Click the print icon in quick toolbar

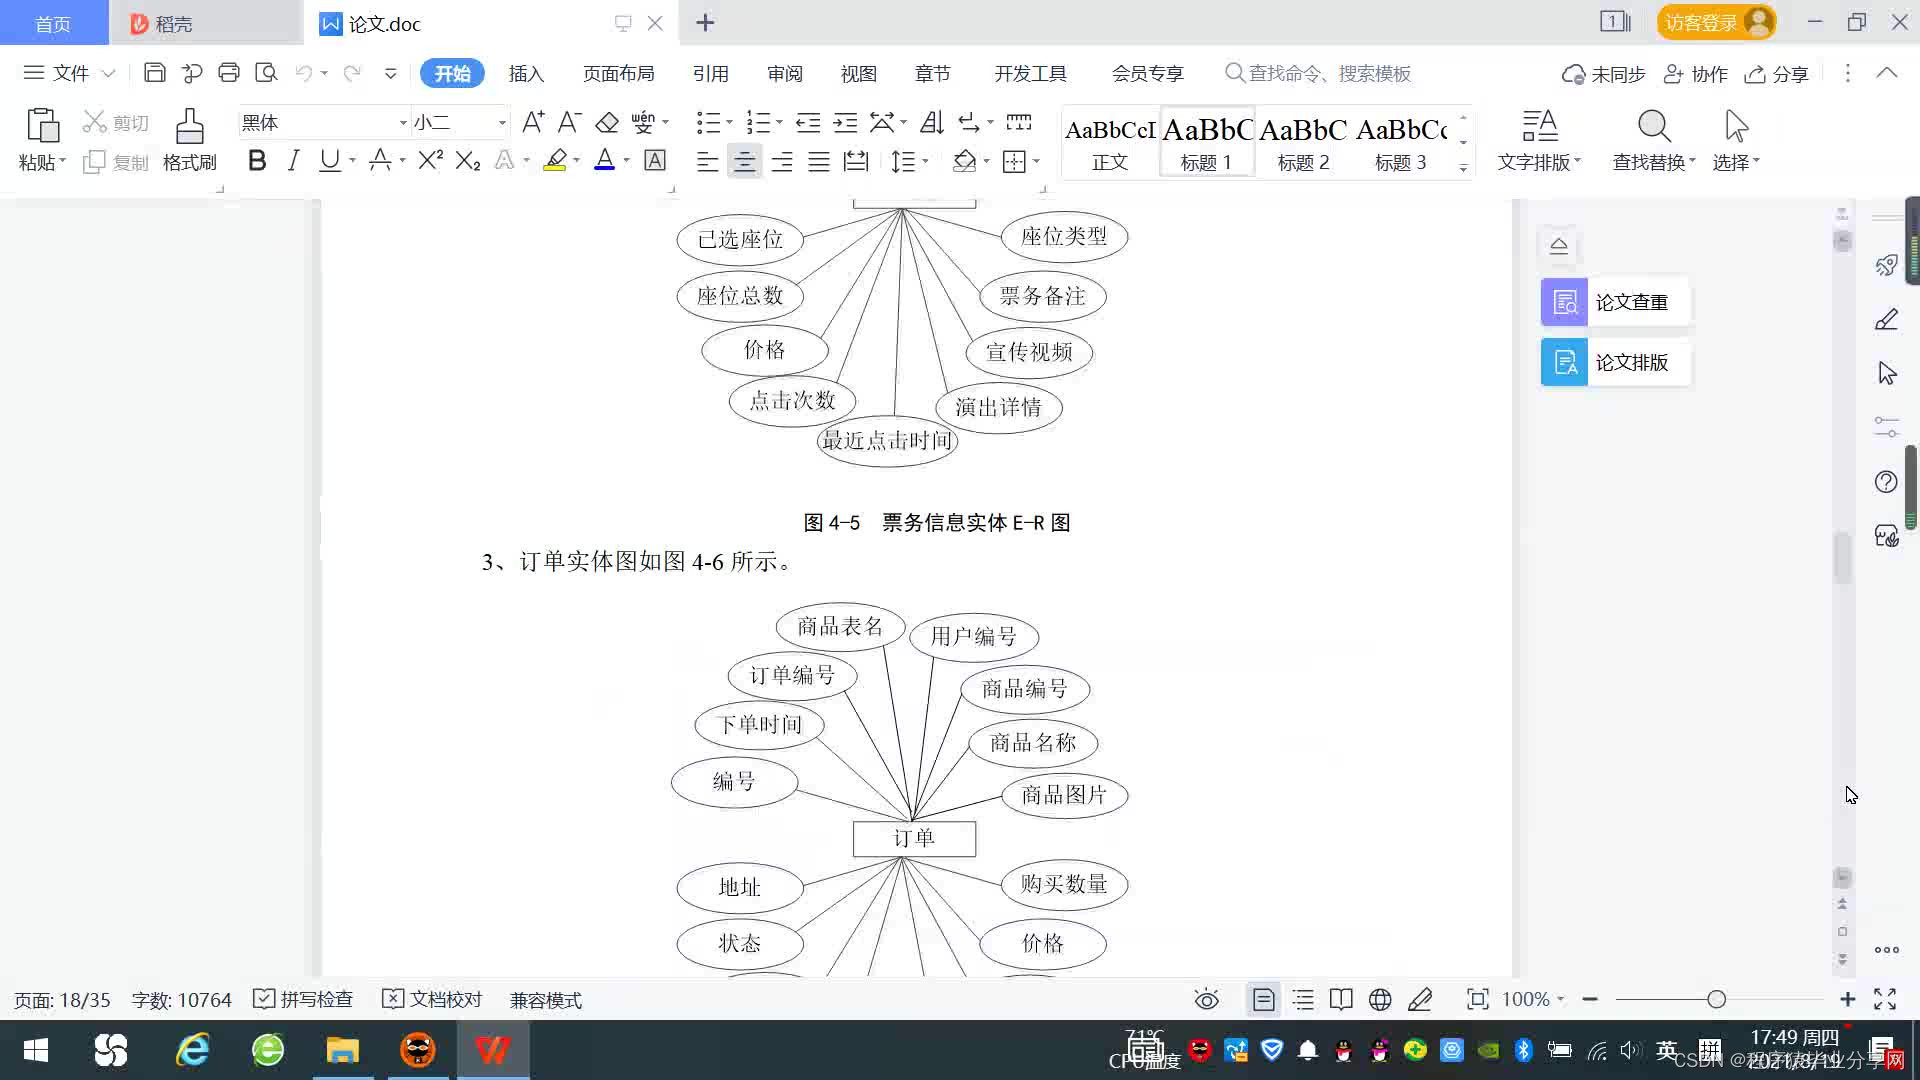(x=229, y=73)
